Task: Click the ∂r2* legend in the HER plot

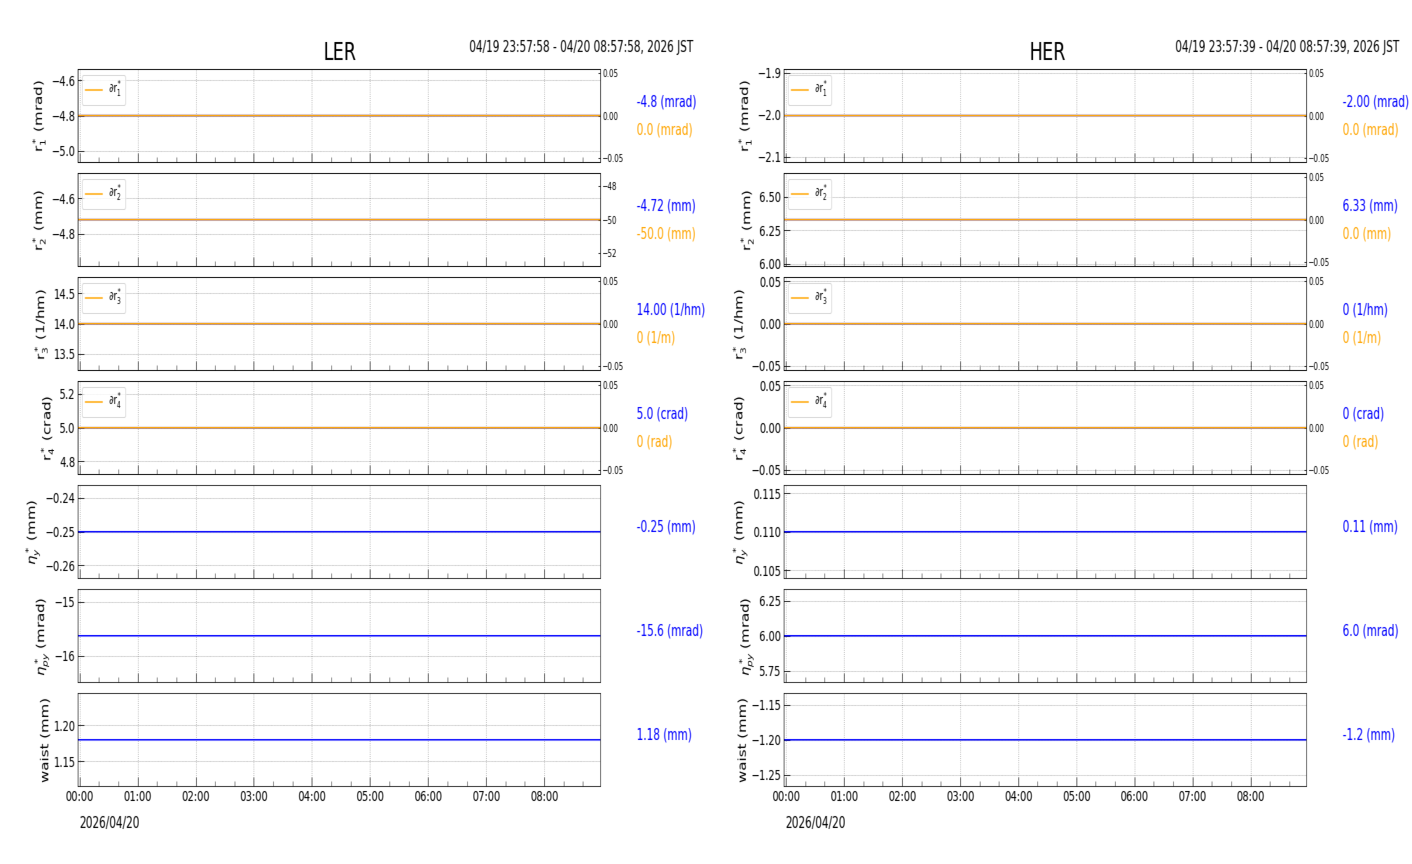Action: [810, 194]
